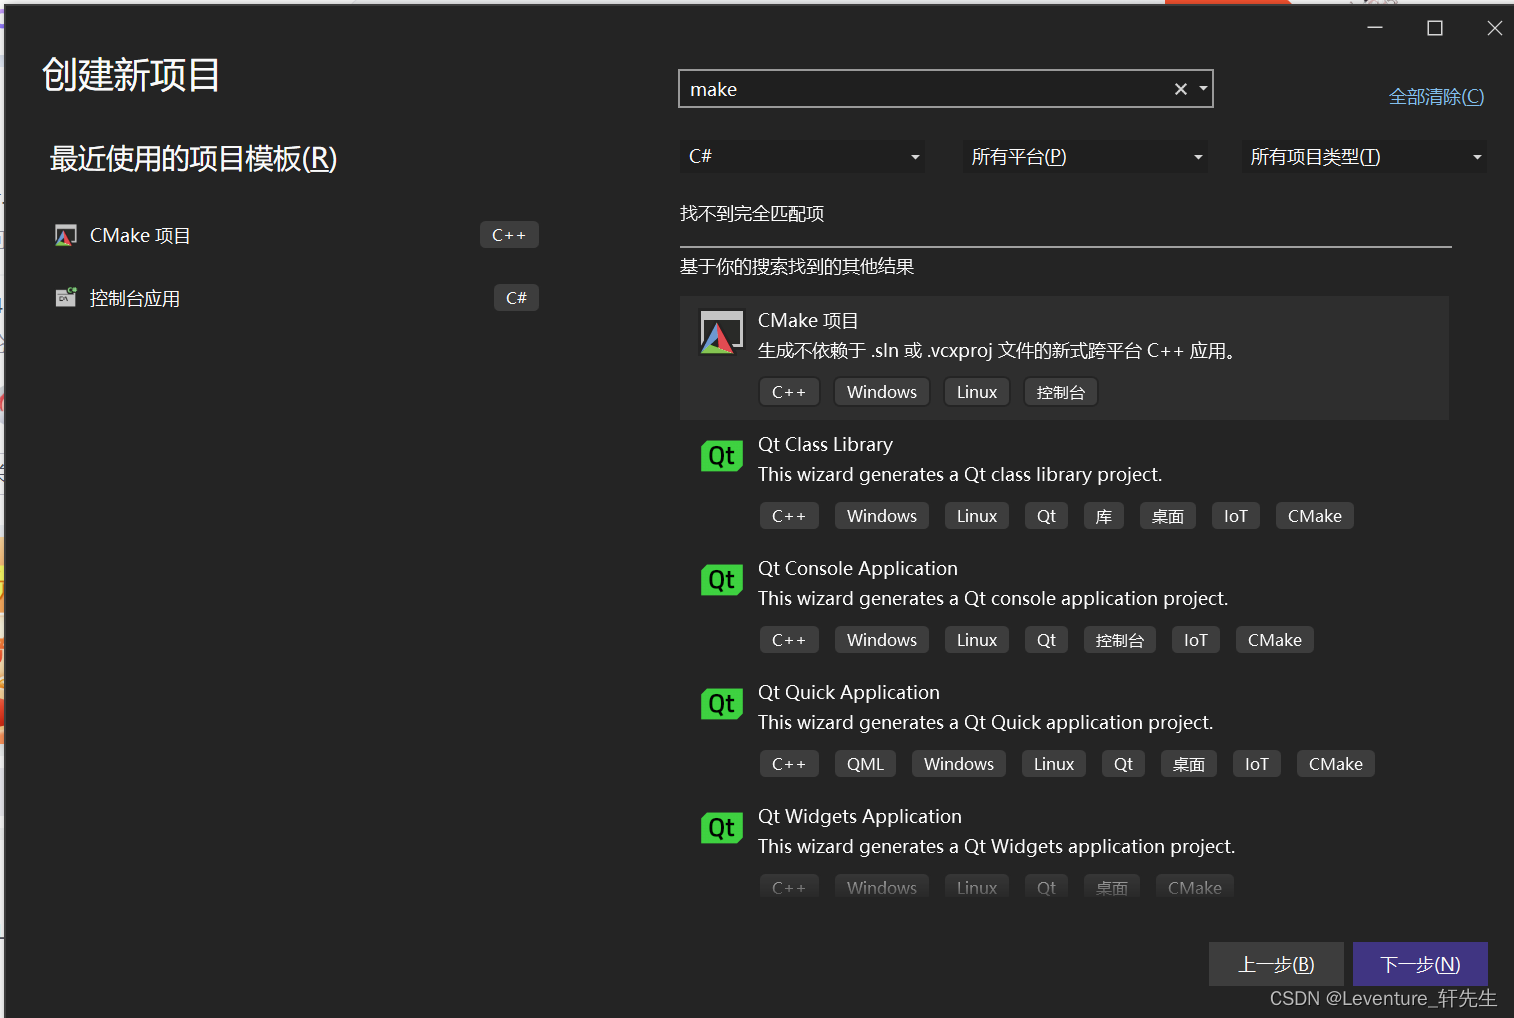Click the 全部清除 link
This screenshot has height=1018, width=1514.
1436,97
